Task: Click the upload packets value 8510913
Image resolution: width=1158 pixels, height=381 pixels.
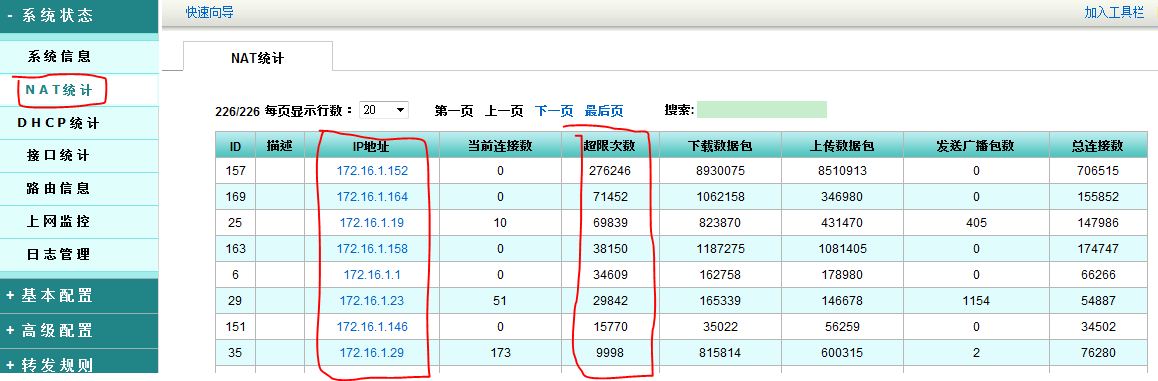Action: pos(842,171)
